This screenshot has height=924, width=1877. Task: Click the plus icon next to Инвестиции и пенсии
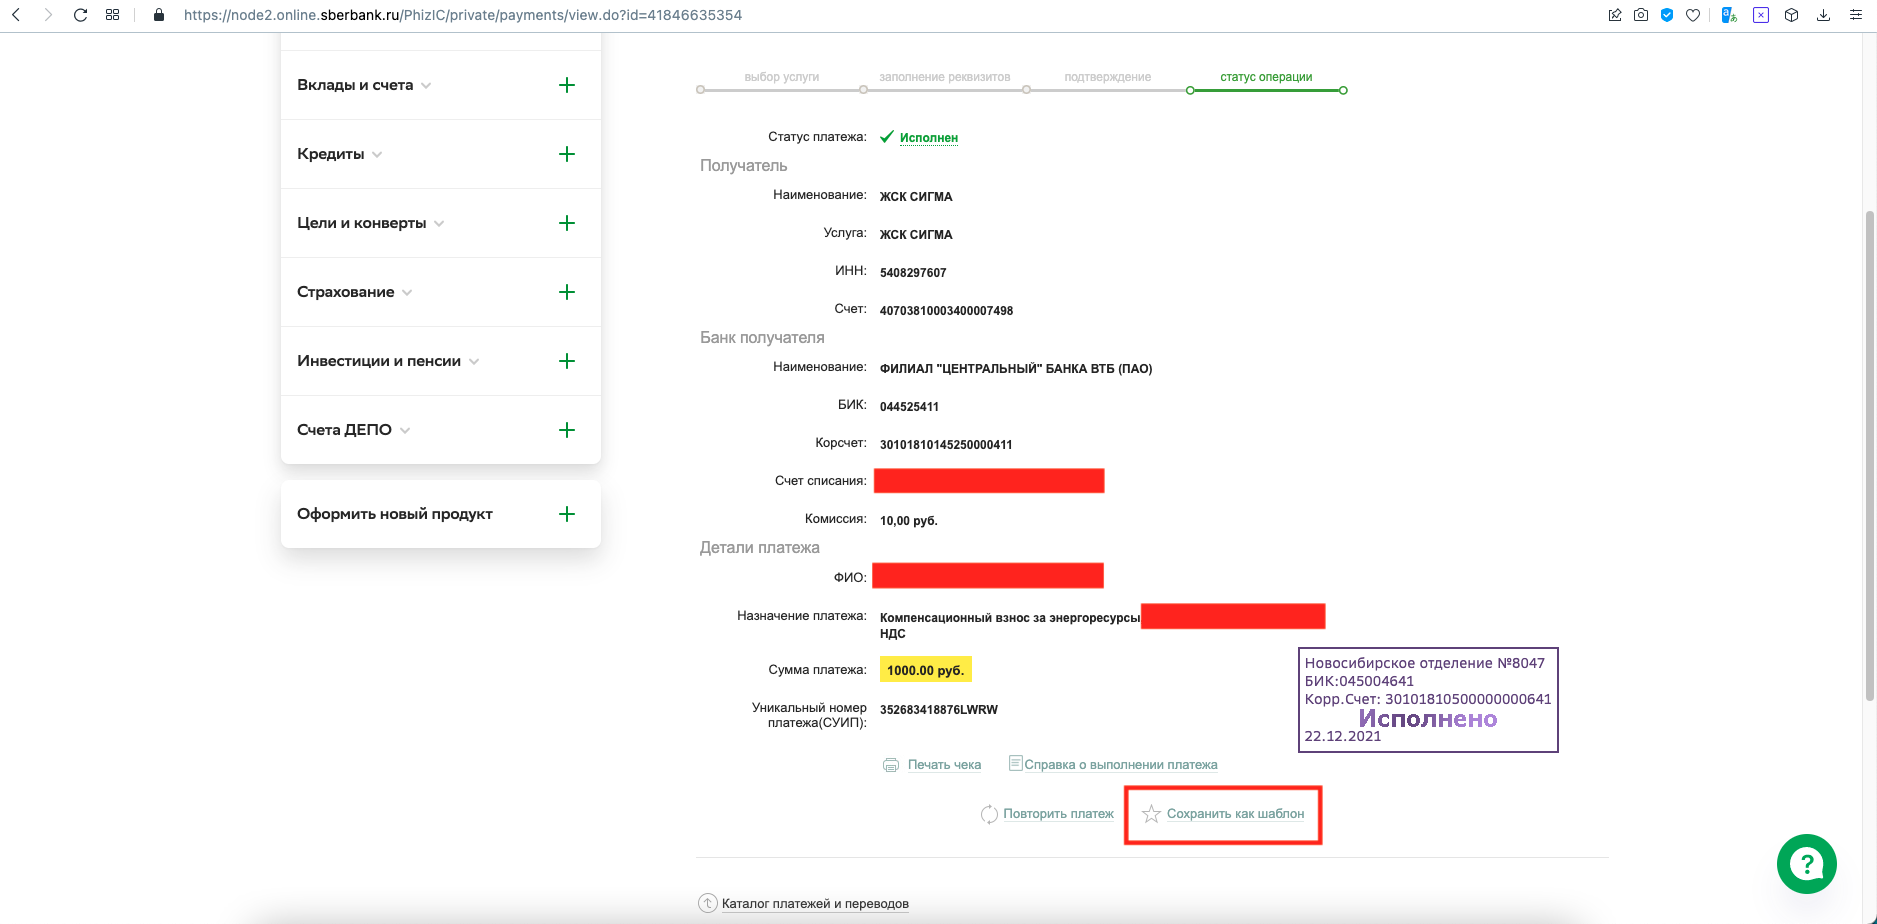coord(567,361)
